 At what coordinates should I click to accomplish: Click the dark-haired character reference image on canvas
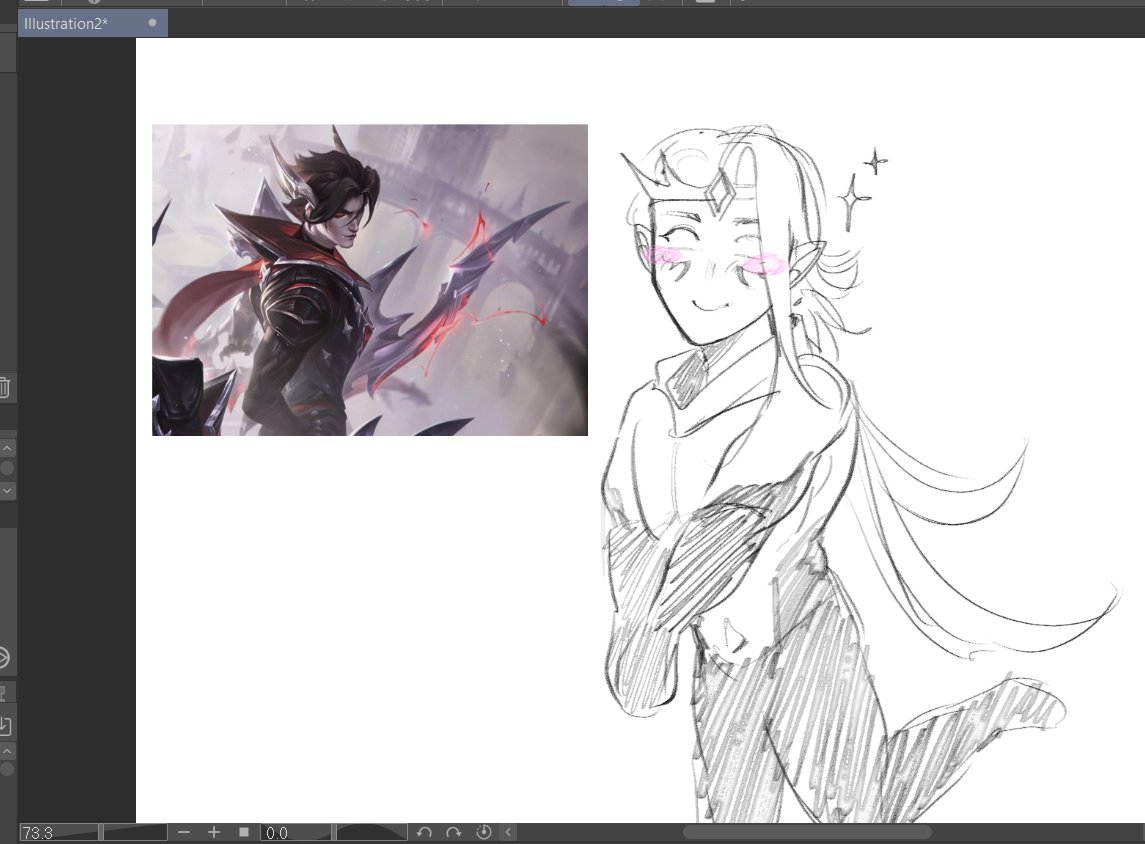(369, 280)
